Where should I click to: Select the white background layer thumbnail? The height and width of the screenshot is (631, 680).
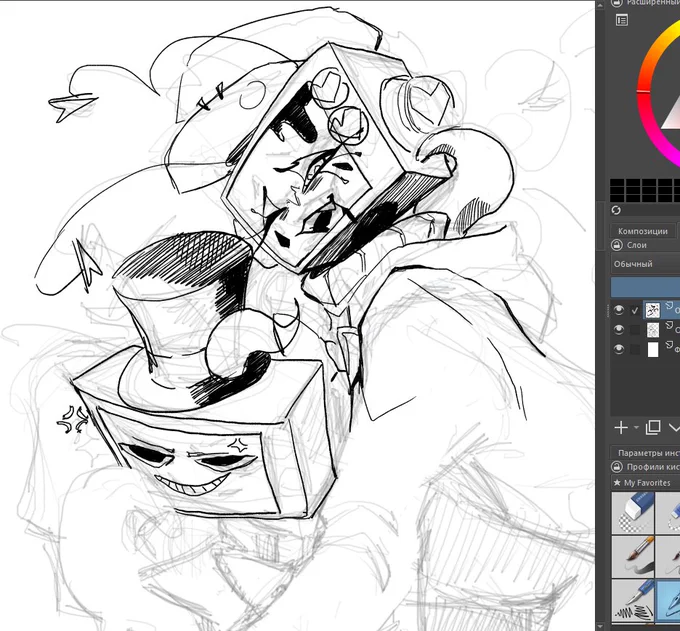click(653, 350)
